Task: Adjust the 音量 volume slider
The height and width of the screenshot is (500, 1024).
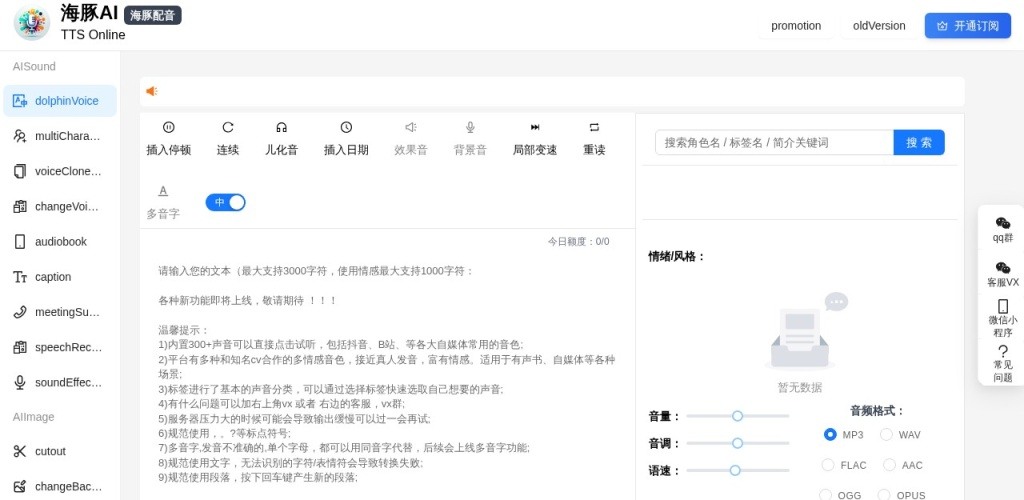Action: (x=737, y=416)
